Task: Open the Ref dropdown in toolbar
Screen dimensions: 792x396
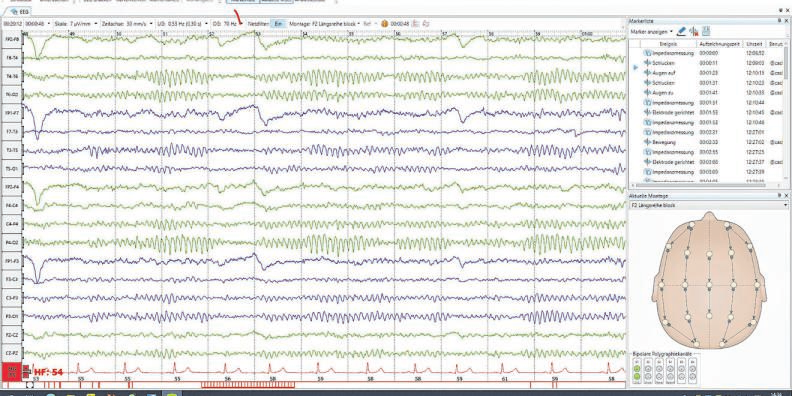Action: point(370,23)
